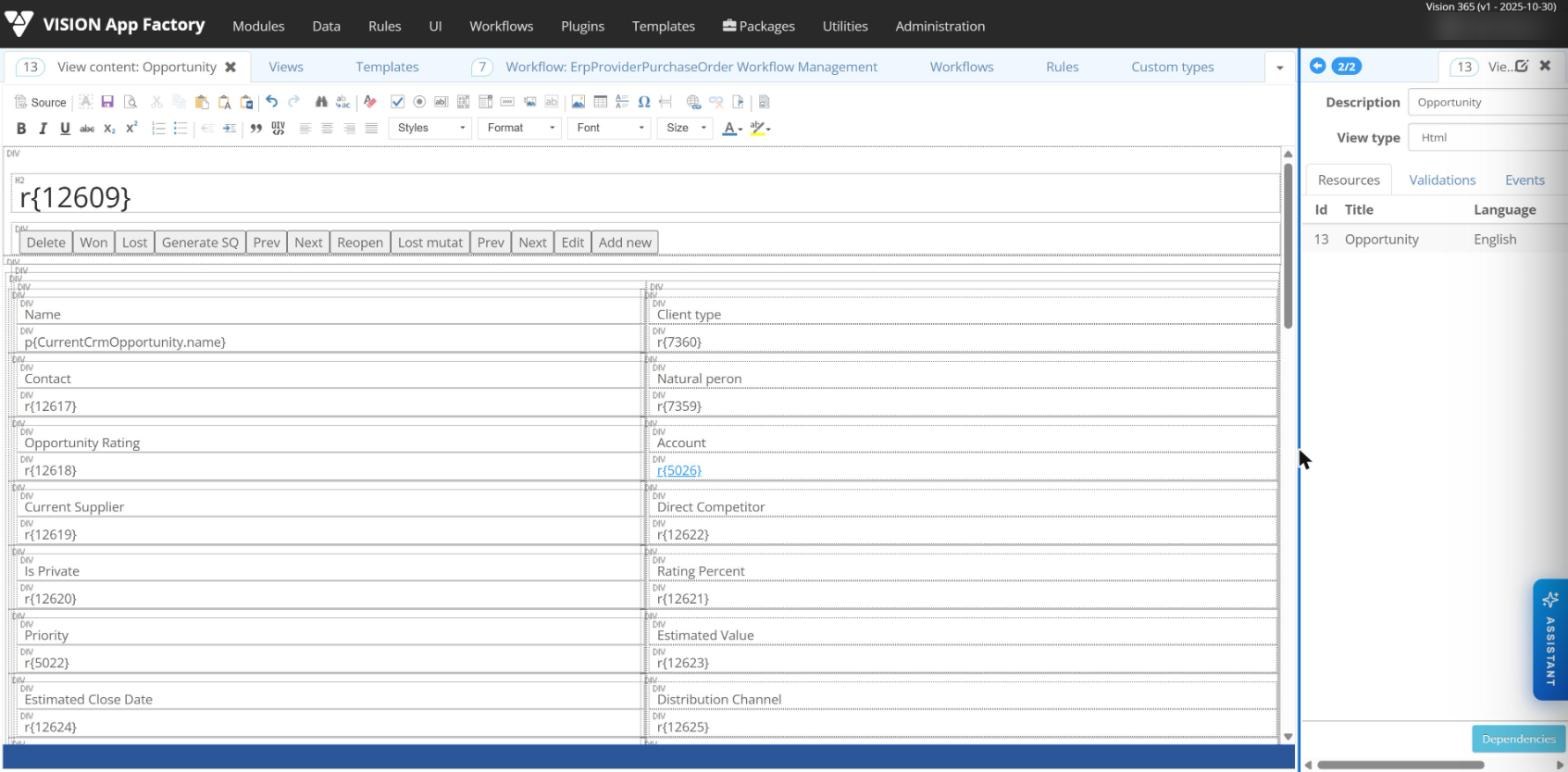Open the Size dropdown
The height and width of the screenshot is (772, 1568).
[x=685, y=128]
